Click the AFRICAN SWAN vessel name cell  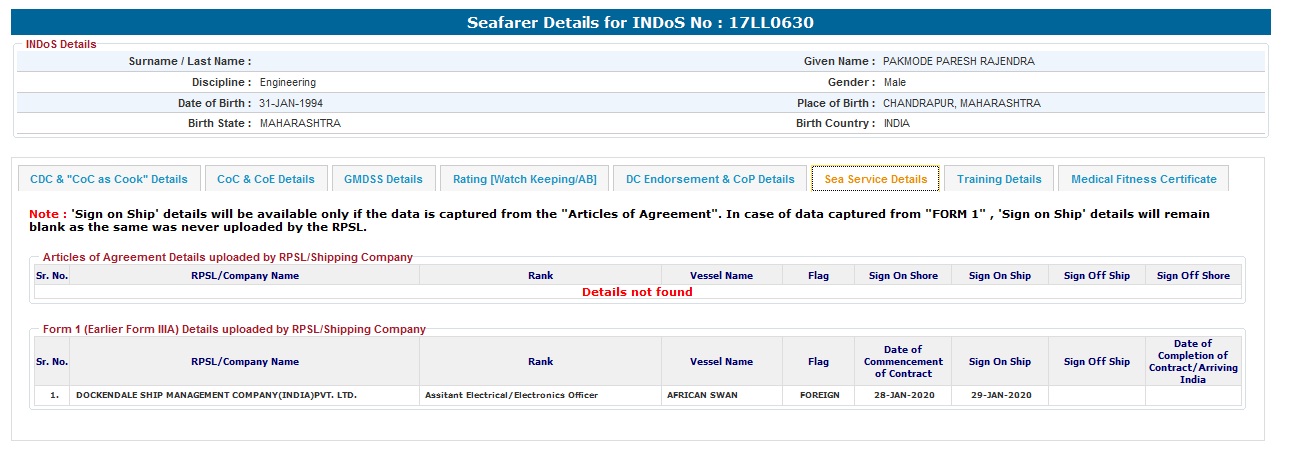pos(702,395)
